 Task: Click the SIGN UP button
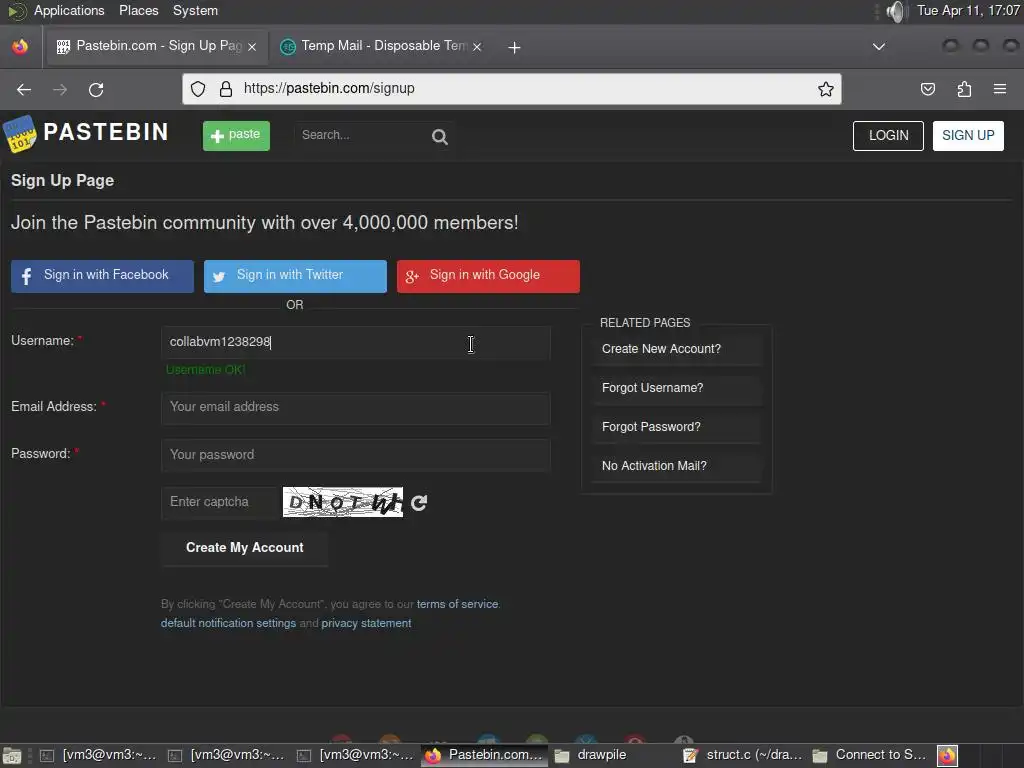click(968, 135)
